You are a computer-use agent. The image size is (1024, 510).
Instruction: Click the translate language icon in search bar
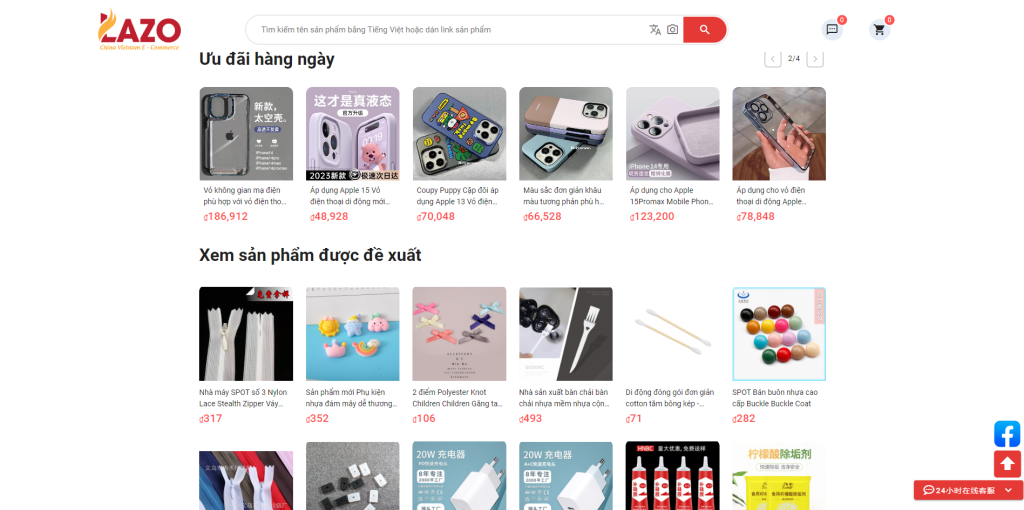point(655,29)
